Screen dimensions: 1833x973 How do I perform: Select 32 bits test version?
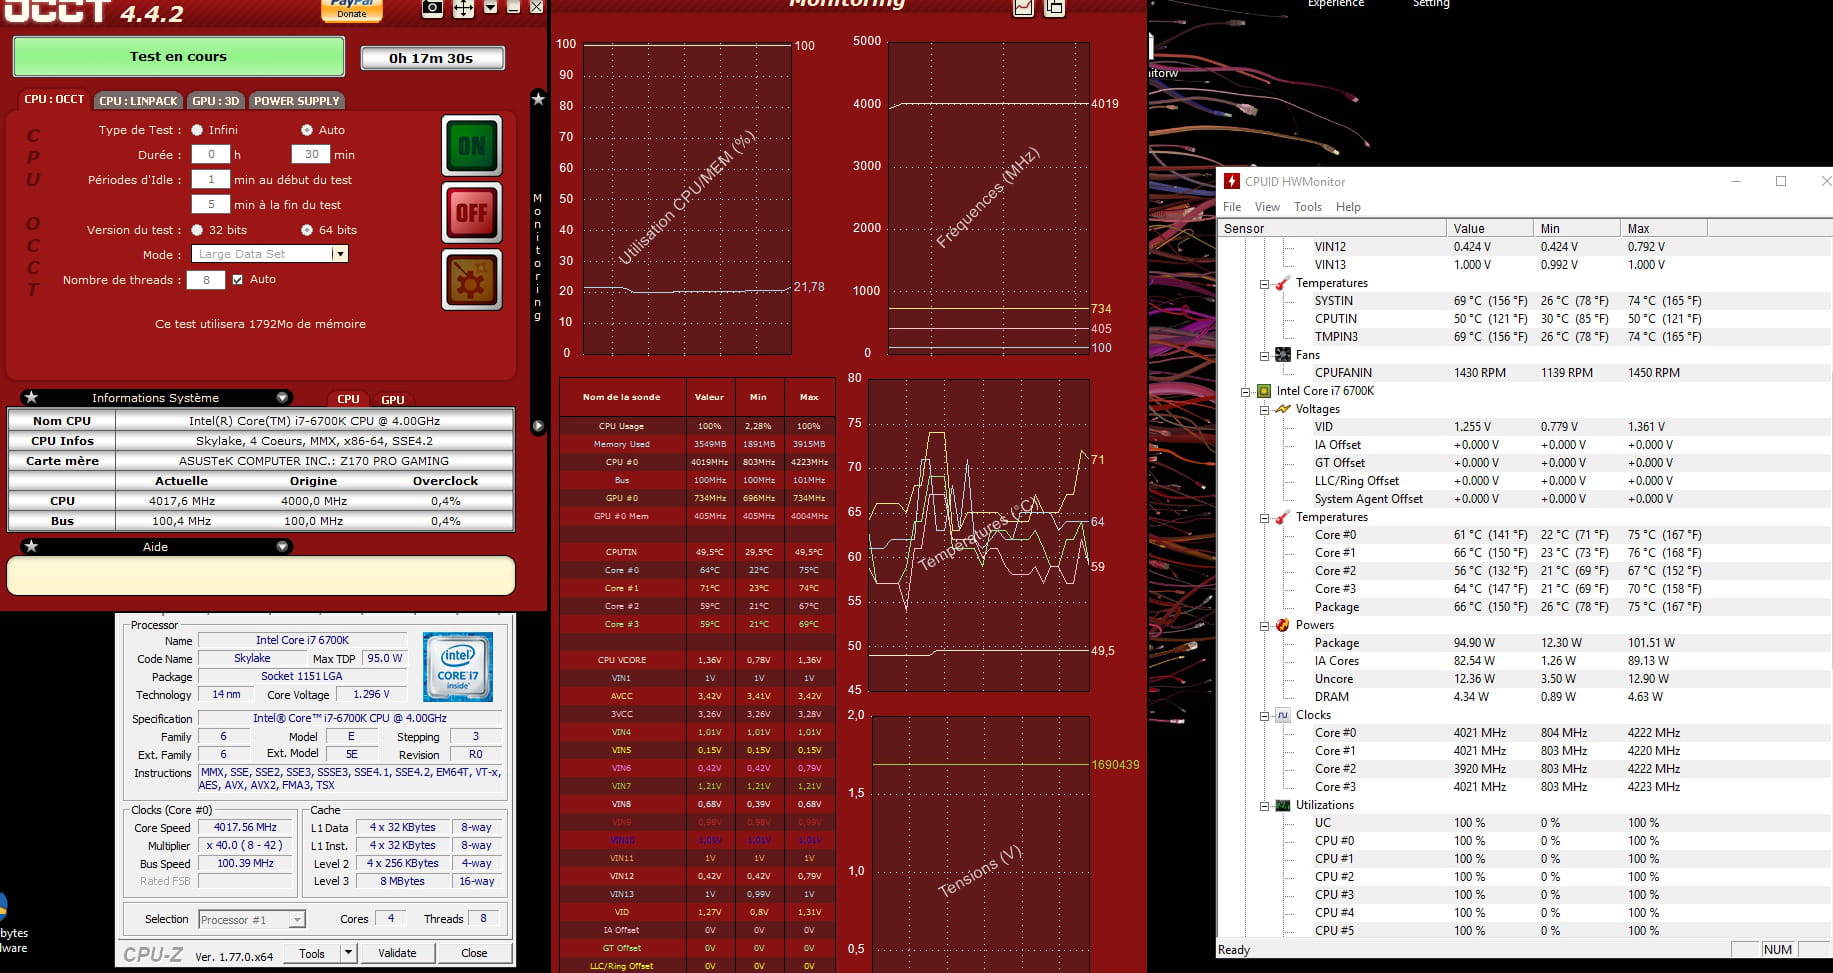(197, 230)
